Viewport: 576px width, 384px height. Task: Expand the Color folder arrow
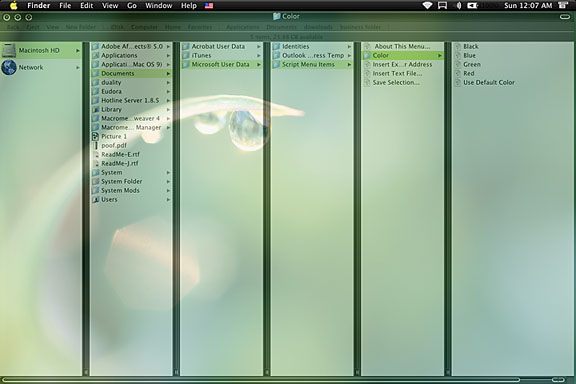coord(440,56)
